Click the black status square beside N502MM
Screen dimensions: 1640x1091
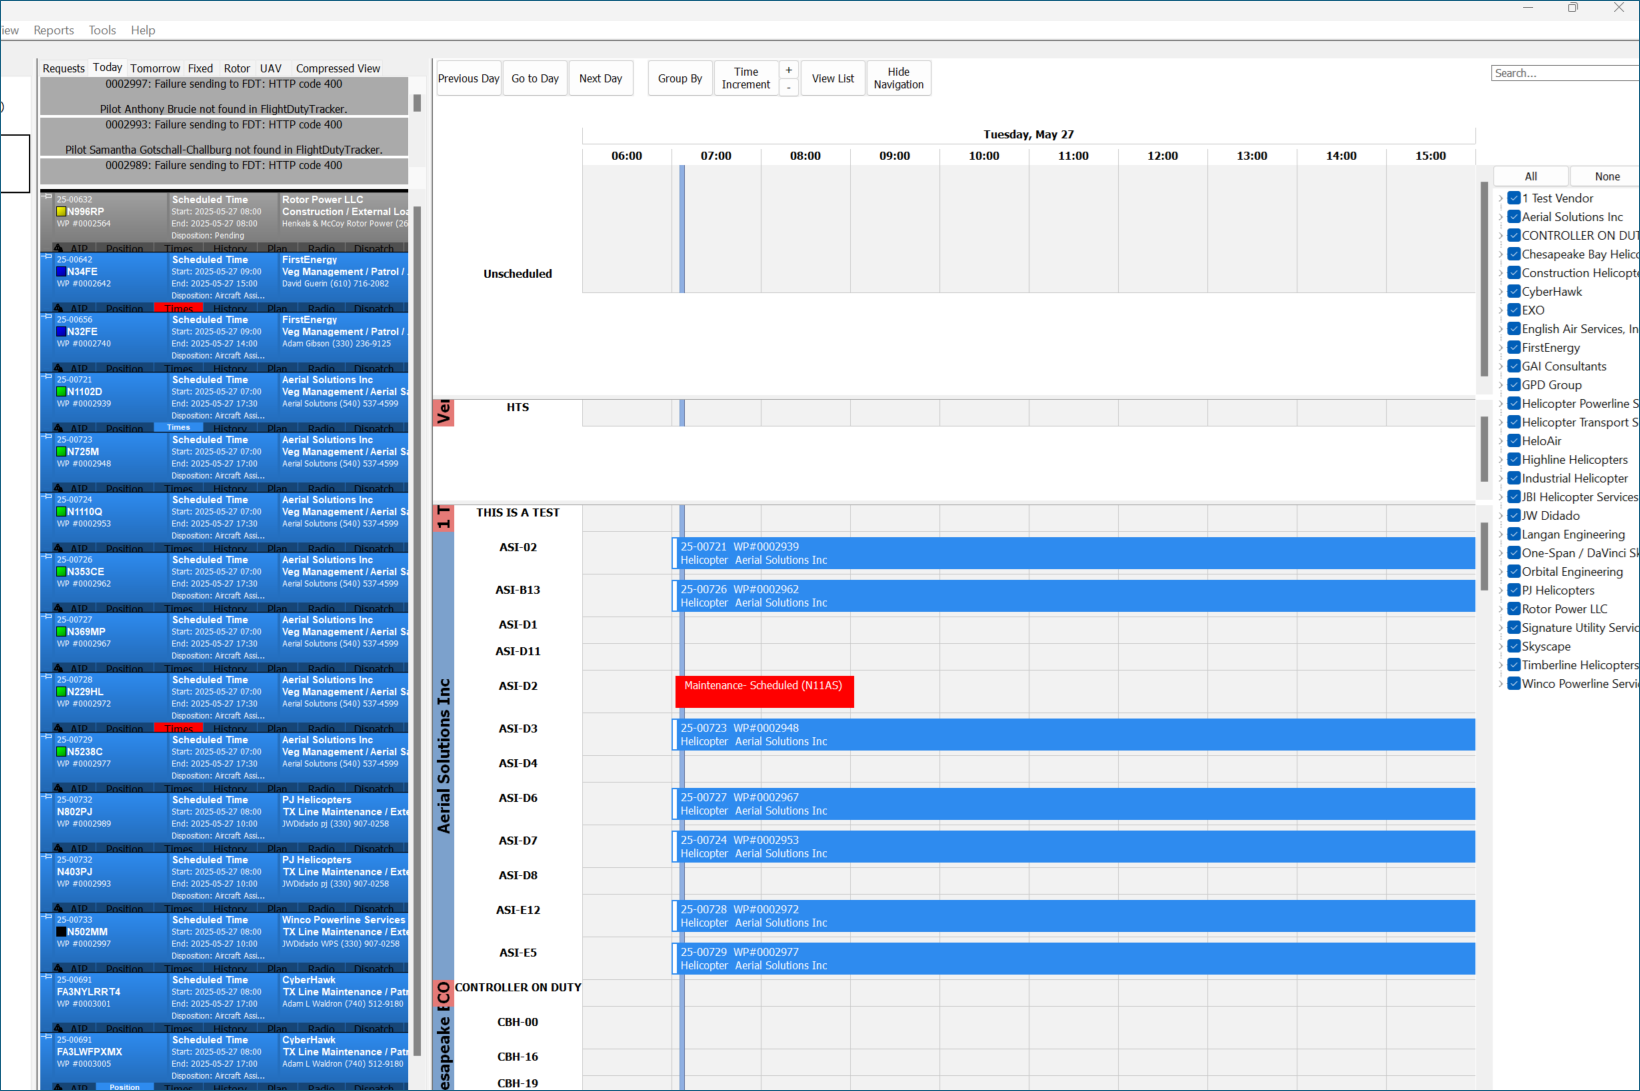pyautogui.click(x=61, y=932)
